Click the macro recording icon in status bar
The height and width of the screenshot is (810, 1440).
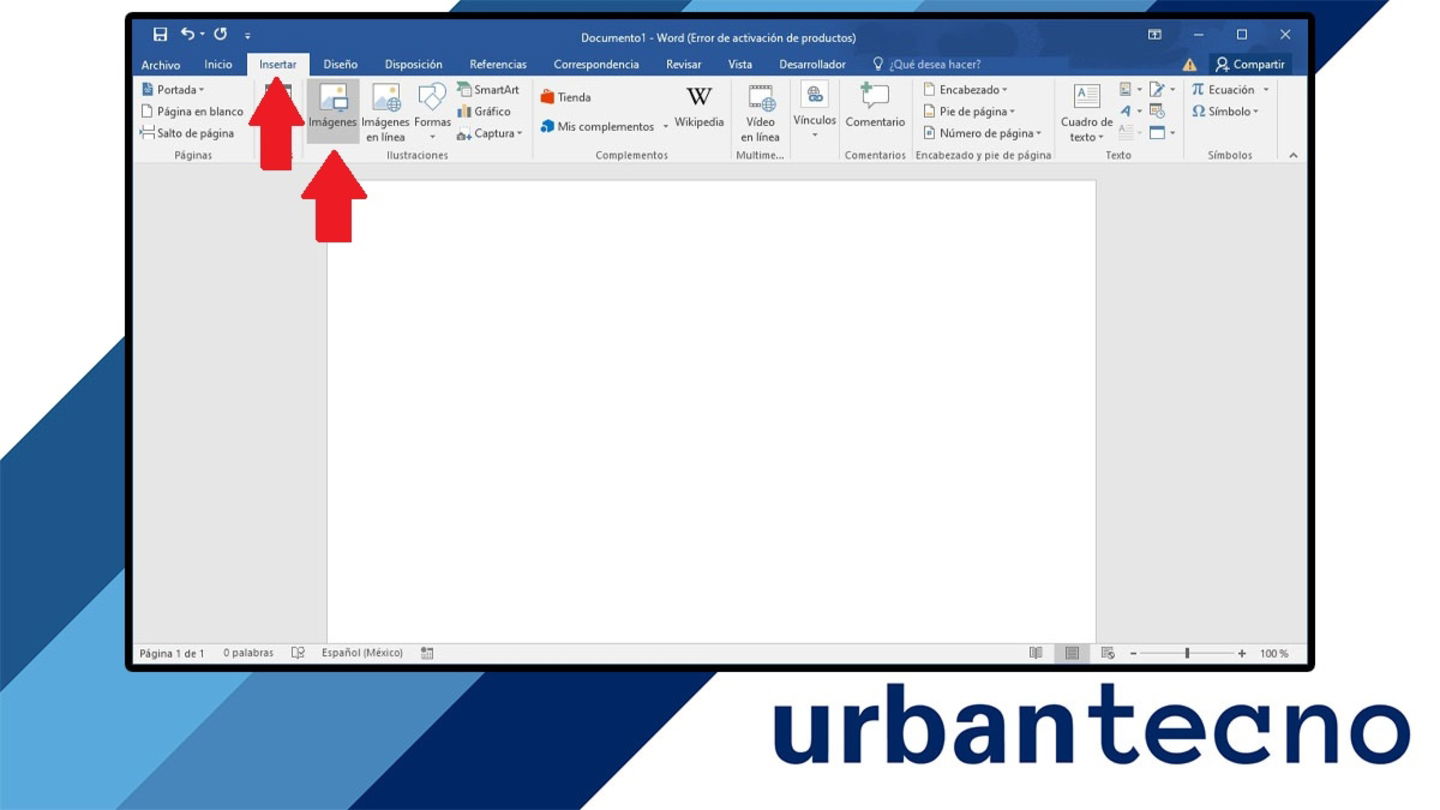coord(427,653)
